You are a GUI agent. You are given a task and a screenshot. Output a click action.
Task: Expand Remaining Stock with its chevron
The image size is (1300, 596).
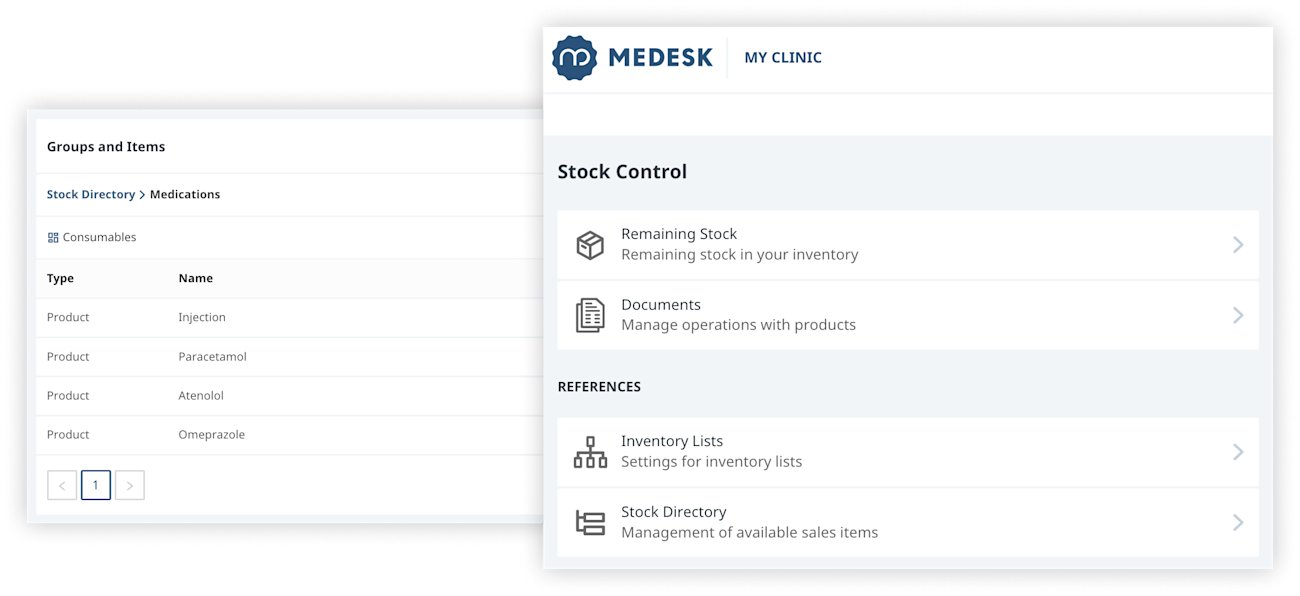pos(1238,244)
